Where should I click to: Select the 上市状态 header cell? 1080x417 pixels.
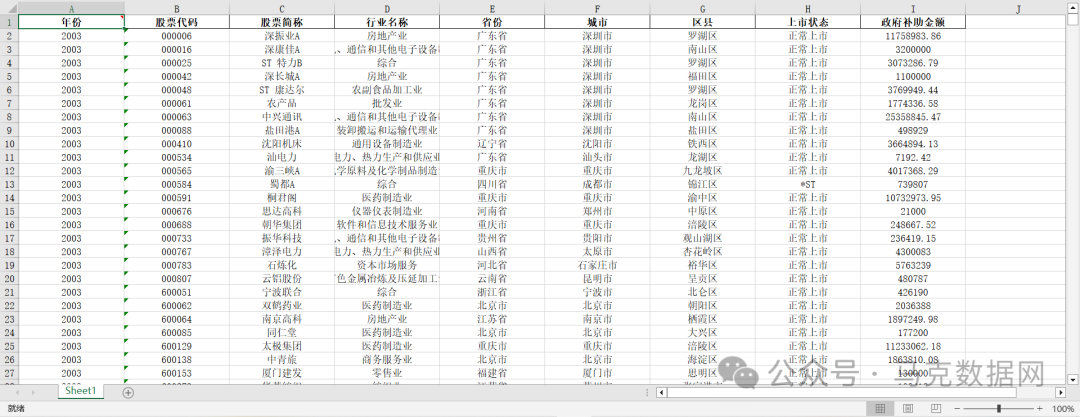808,22
